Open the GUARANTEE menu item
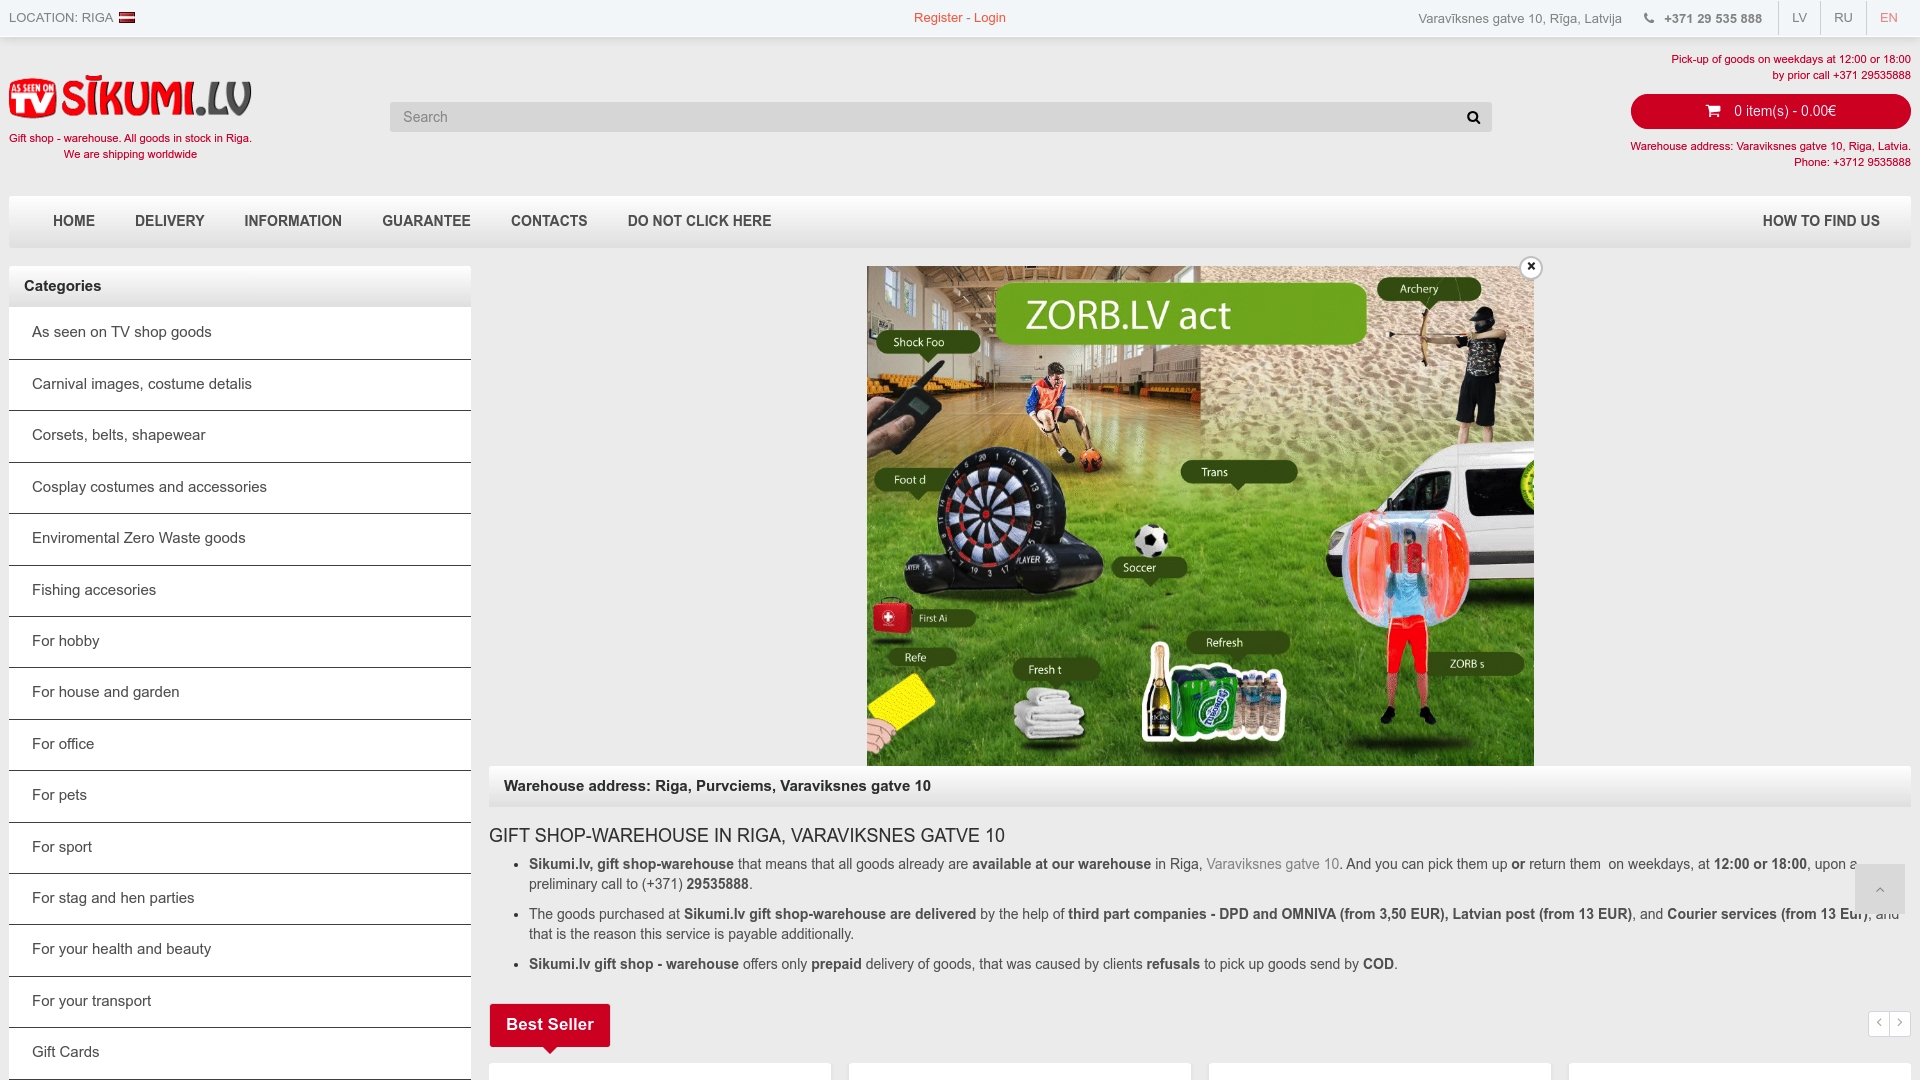 tap(426, 221)
